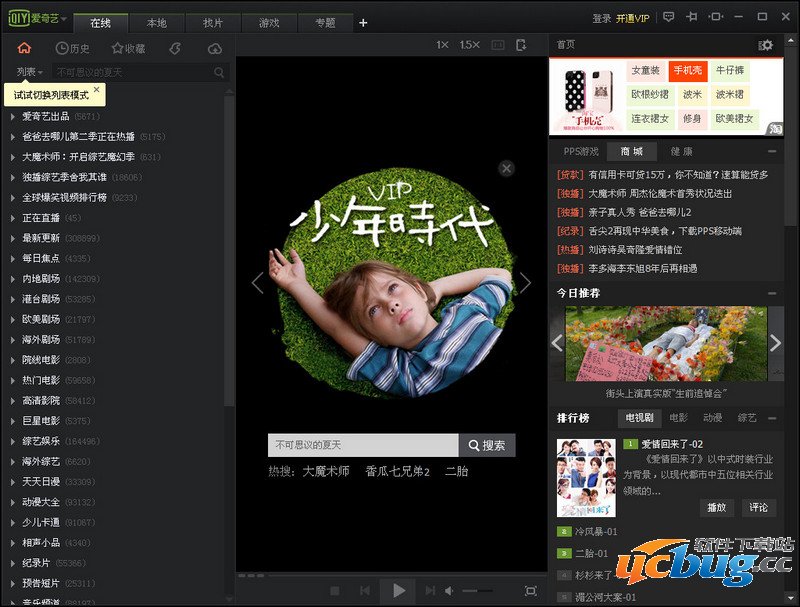800x607 pixels.
Task: Go to the home icon in sidebar
Action: tap(24, 48)
